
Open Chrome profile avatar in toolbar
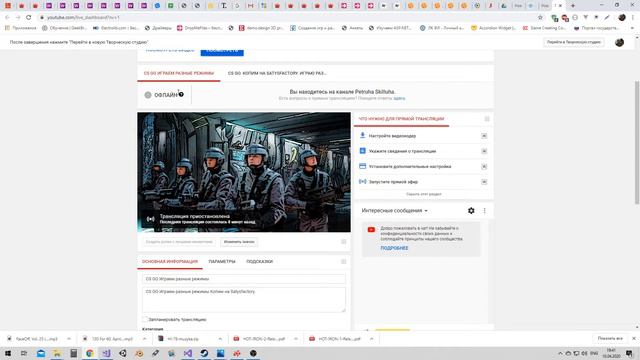point(622,18)
